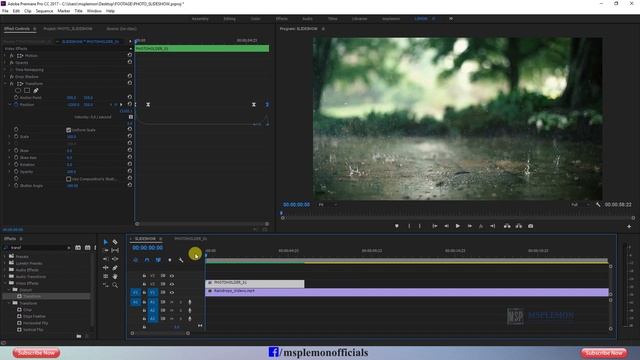Image resolution: width=640 pixels, height=360 pixels.
Task: Switch to PHOTOHOLDER_01 timeline tab
Action: 191,238
